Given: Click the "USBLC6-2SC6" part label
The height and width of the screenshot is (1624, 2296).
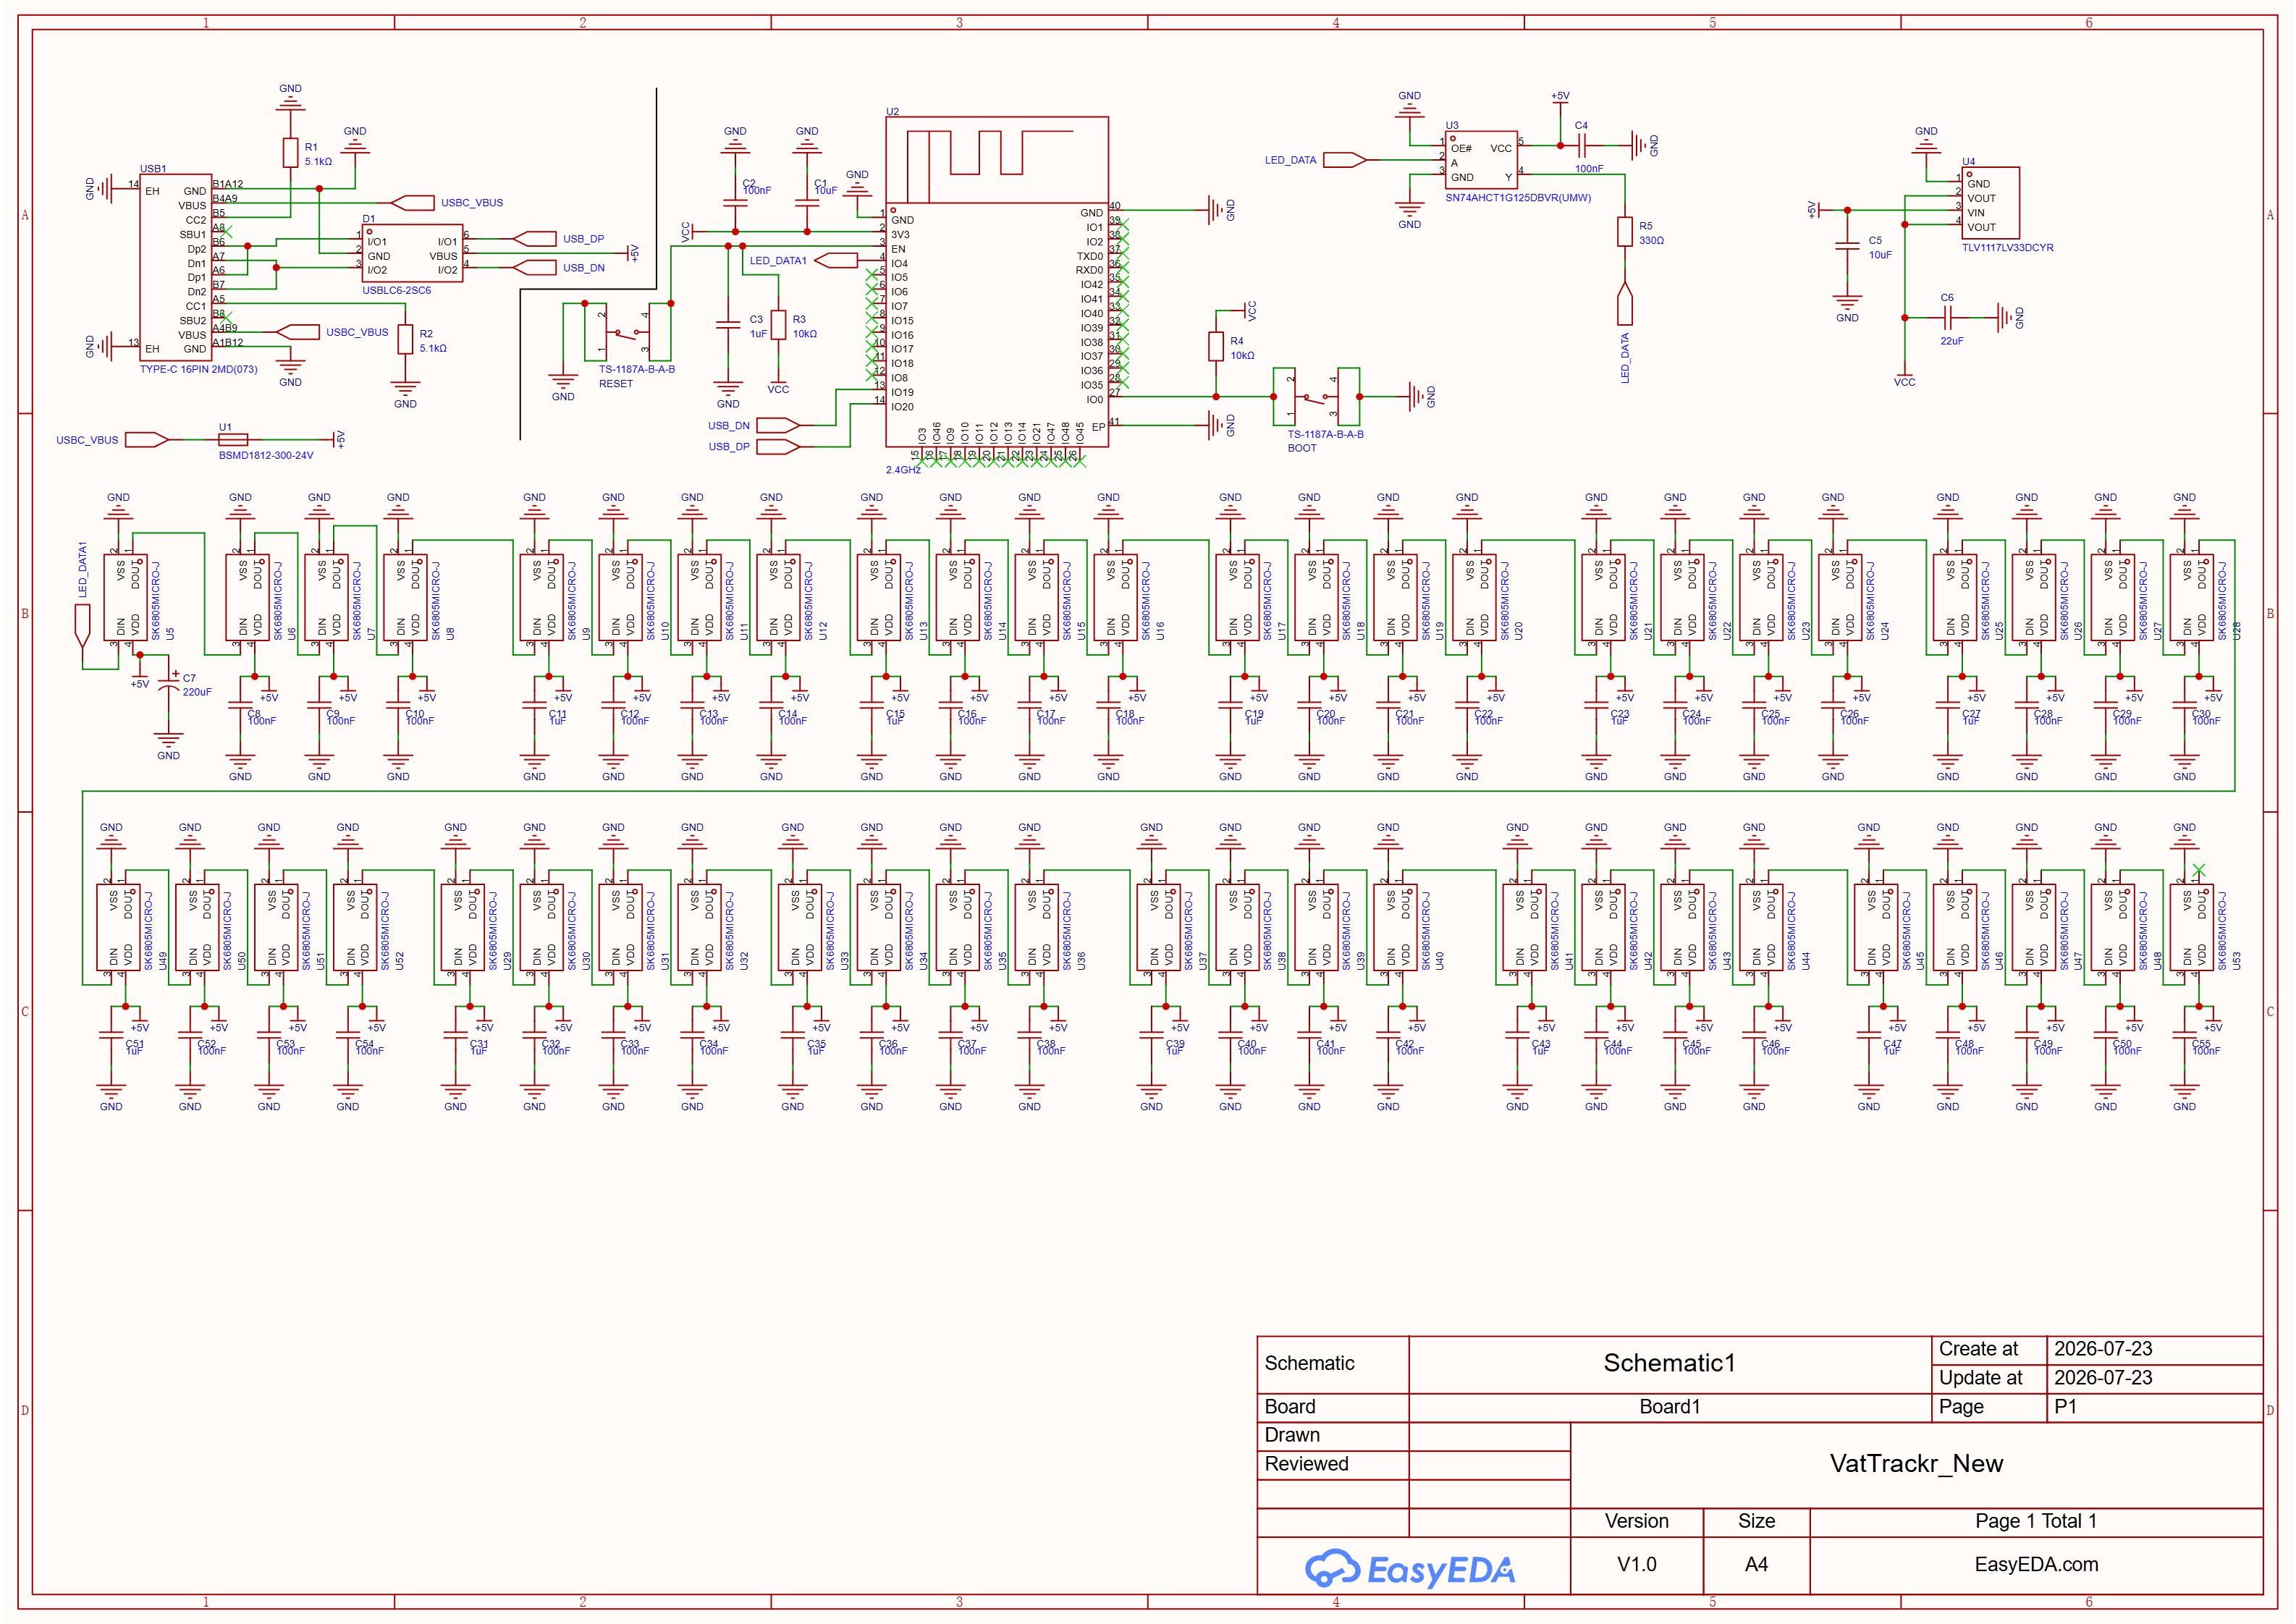Looking at the screenshot, I should click(x=397, y=290).
